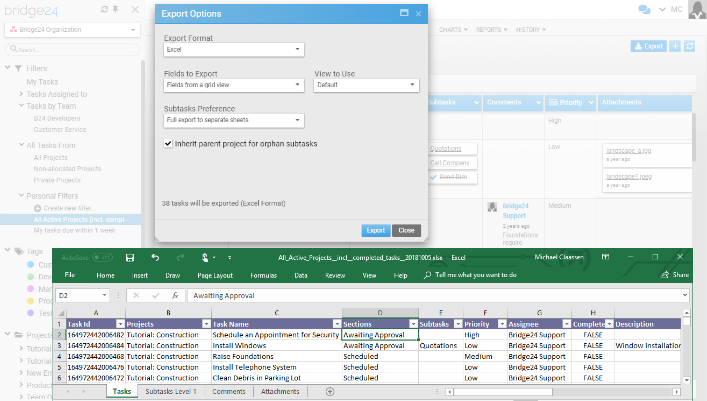Viewport: 707px width, 401px height.
Task: Open the Sections column filter dropdown
Action: point(413,324)
